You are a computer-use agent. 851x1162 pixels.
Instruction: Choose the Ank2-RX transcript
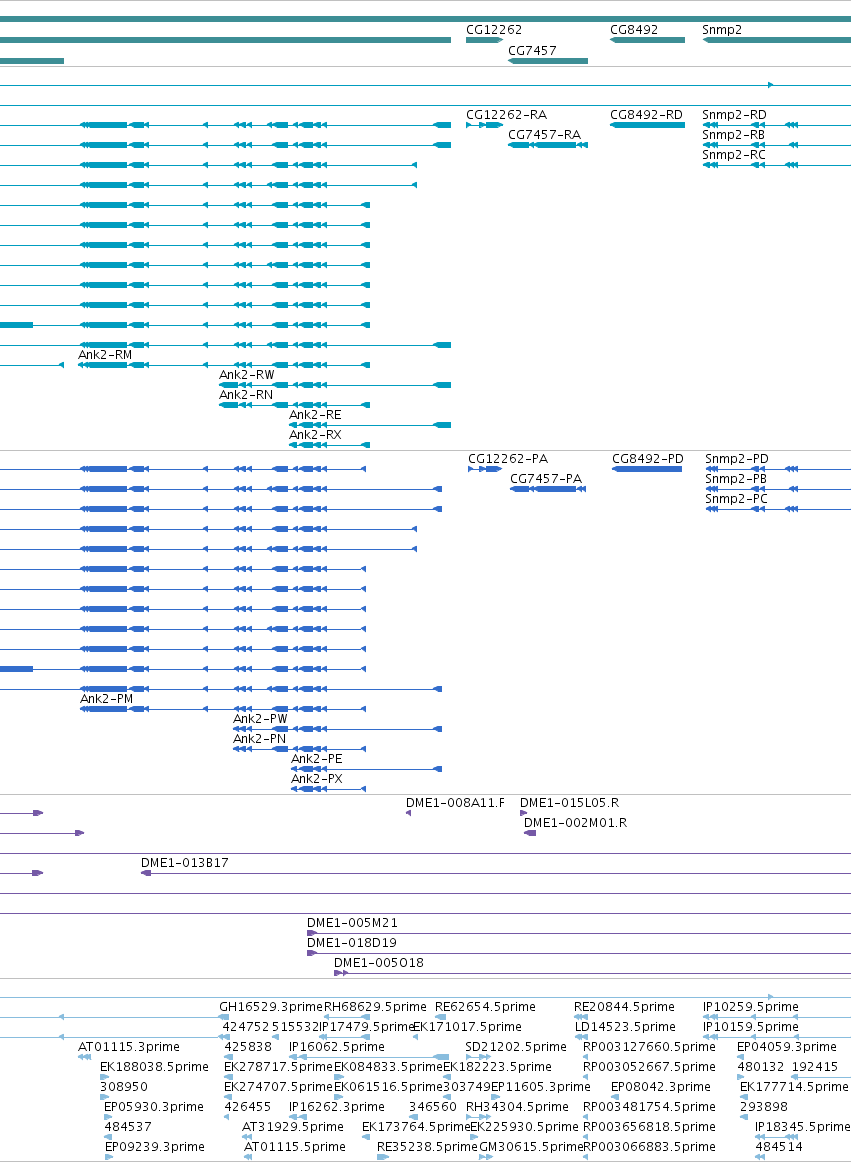click(x=329, y=445)
